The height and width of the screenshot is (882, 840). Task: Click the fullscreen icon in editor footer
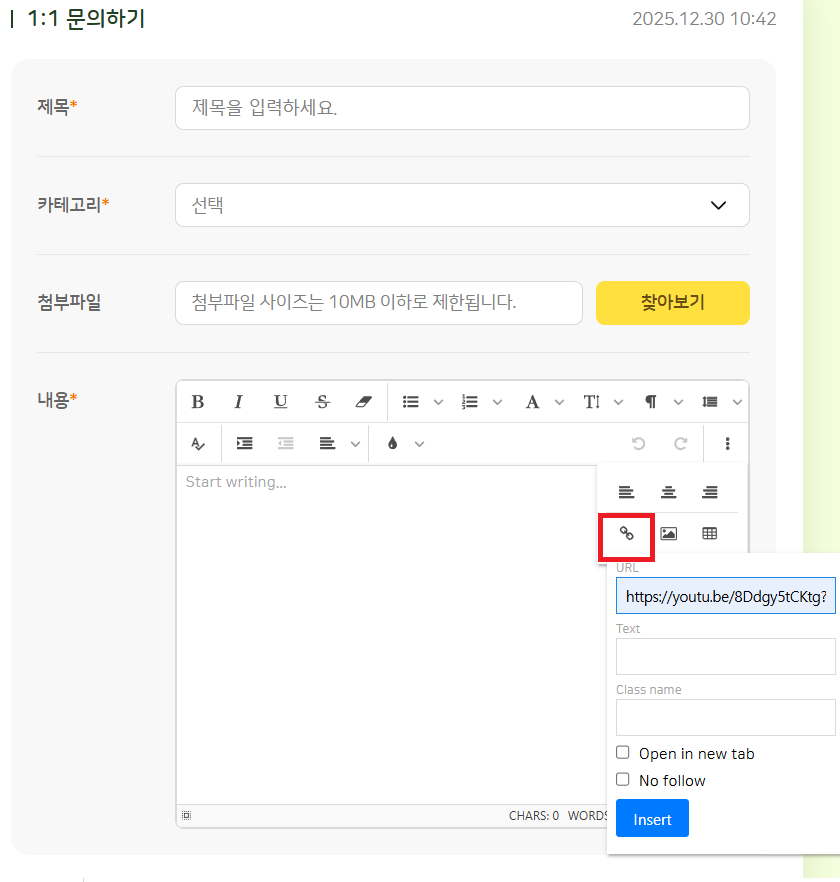point(186,815)
